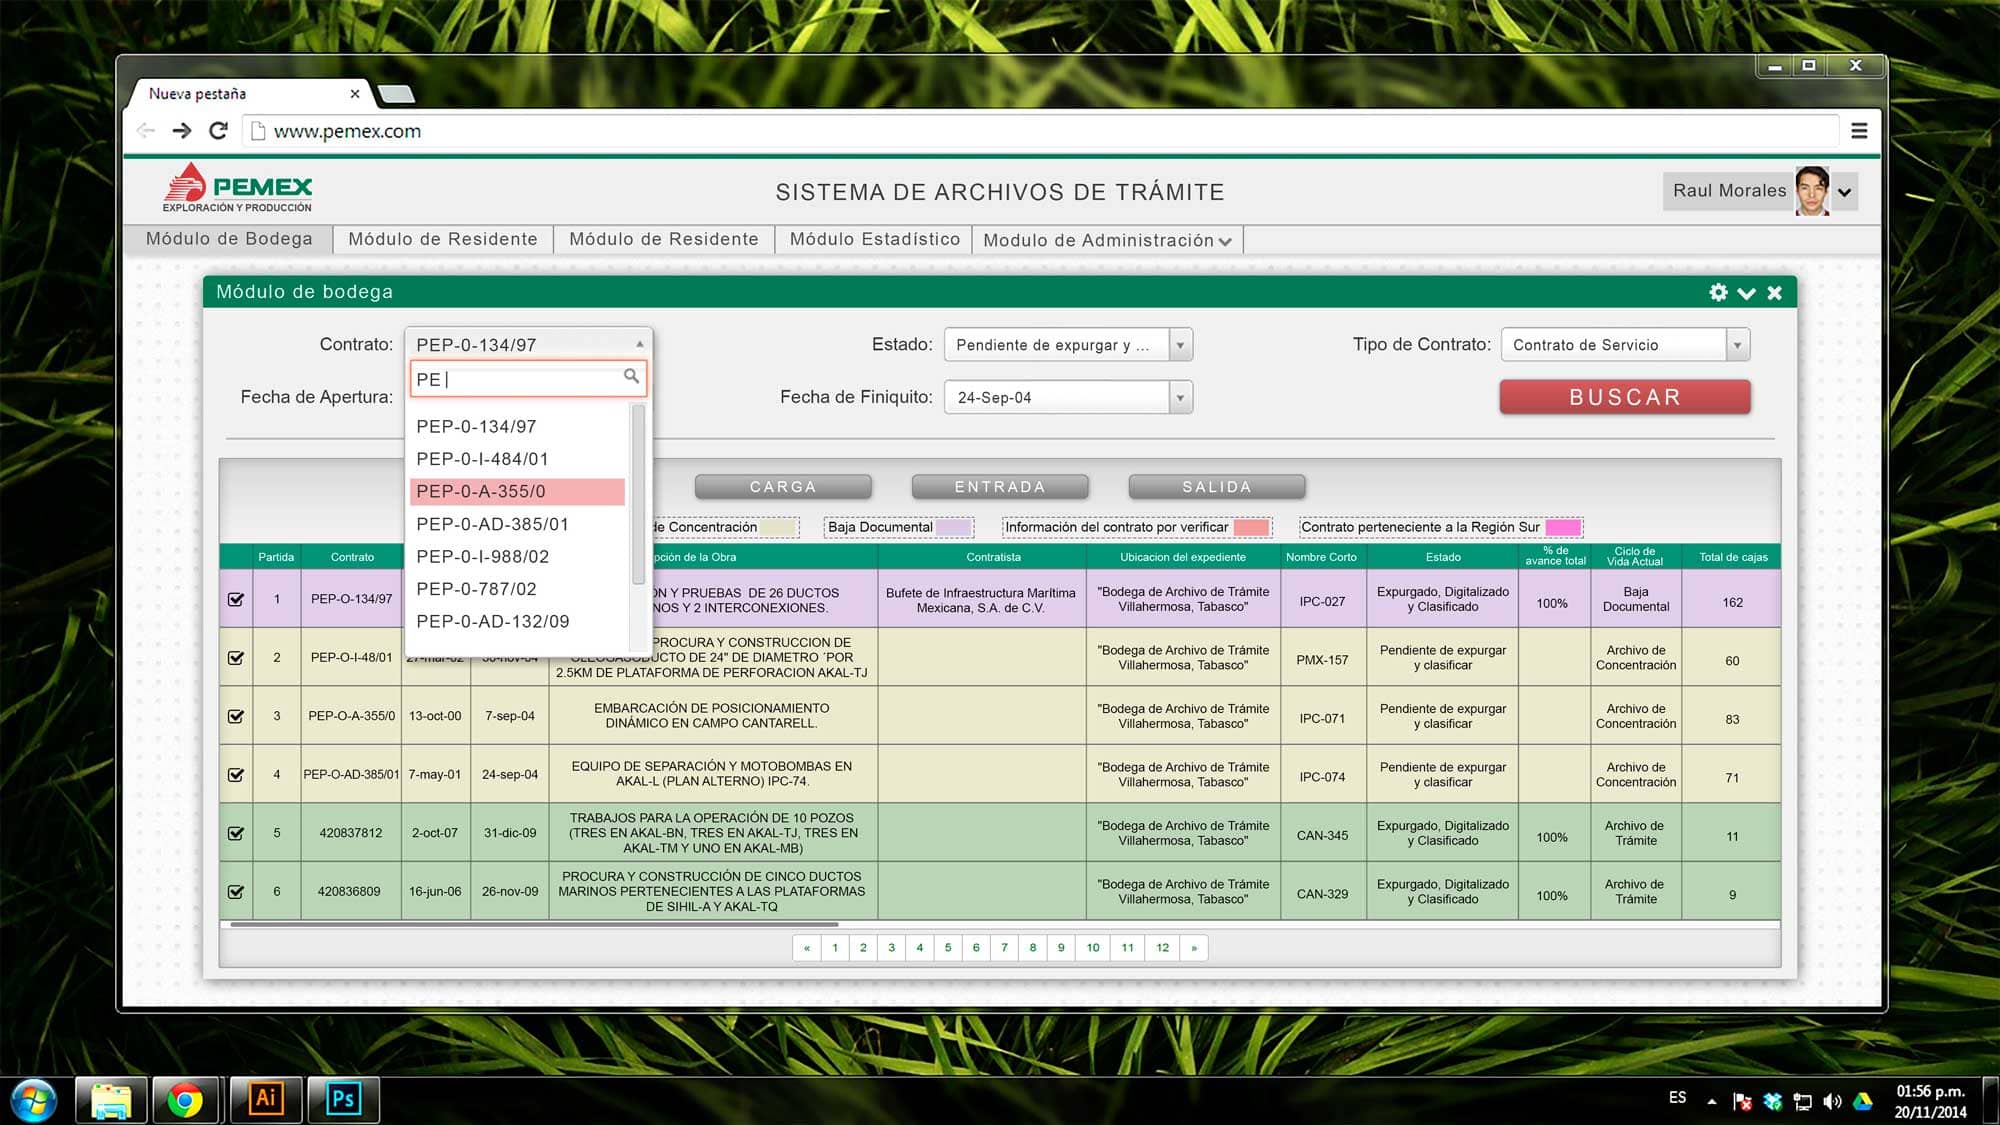The width and height of the screenshot is (2000, 1125).
Task: Uncheck the checkbox for partida 1 row
Action: (236, 599)
